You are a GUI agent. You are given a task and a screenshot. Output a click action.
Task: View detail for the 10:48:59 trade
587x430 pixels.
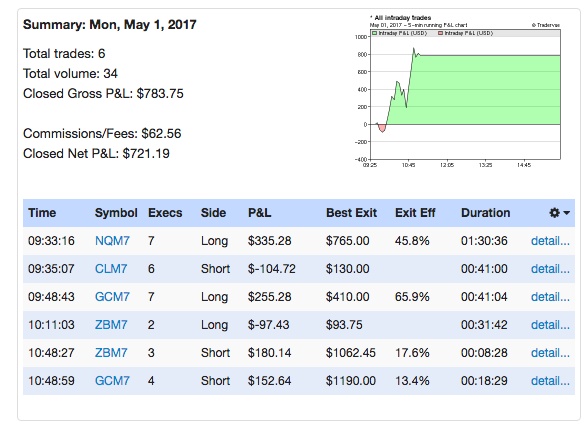pyautogui.click(x=550, y=381)
